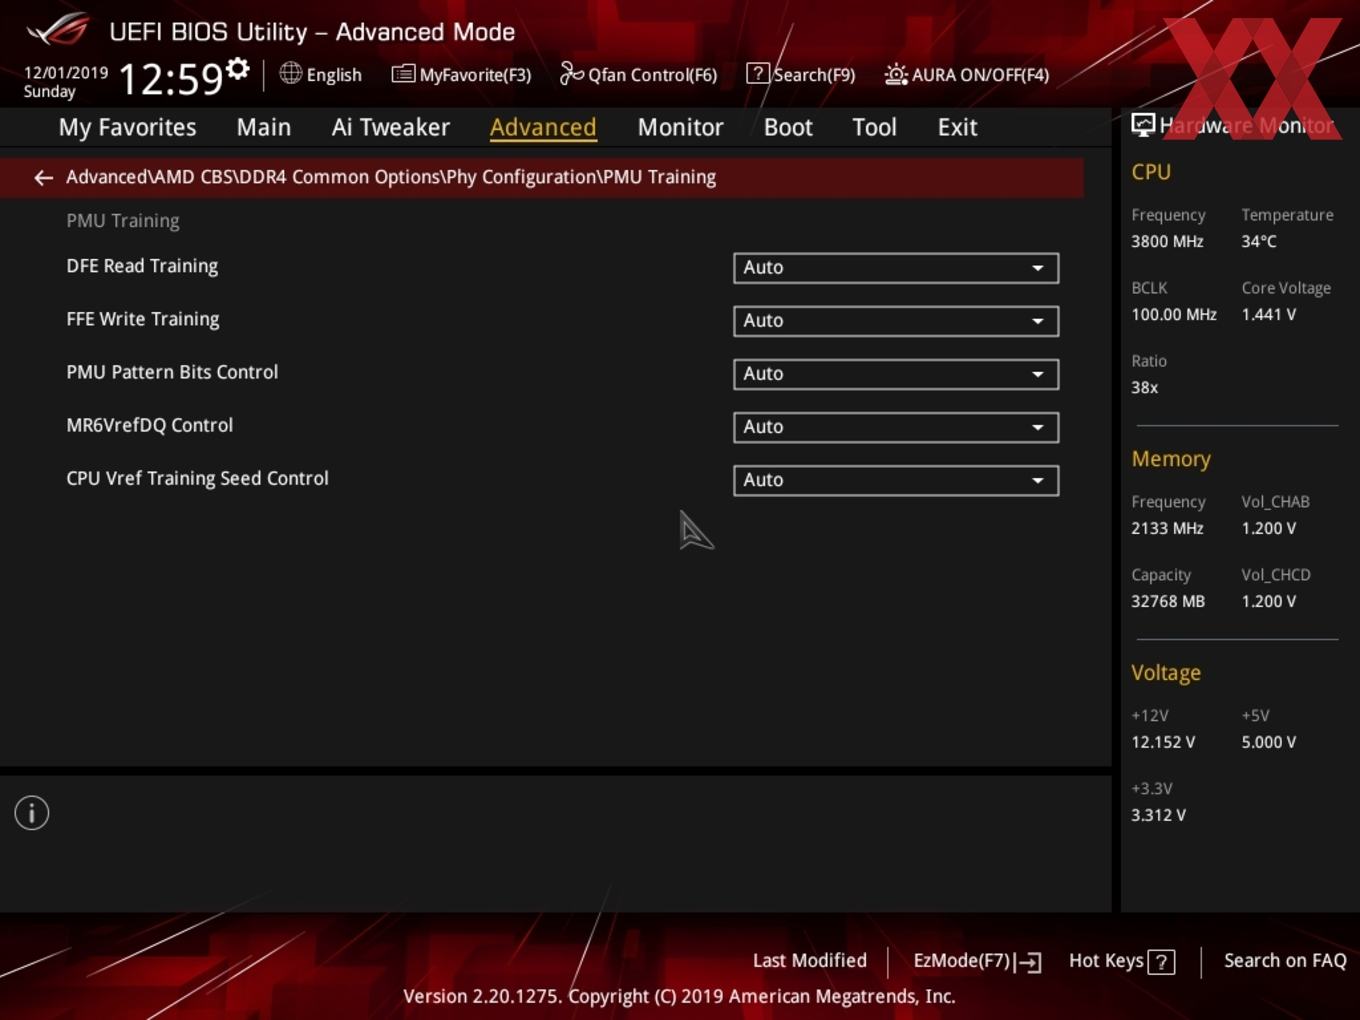Click the Vol_CHCD label

click(x=1276, y=575)
